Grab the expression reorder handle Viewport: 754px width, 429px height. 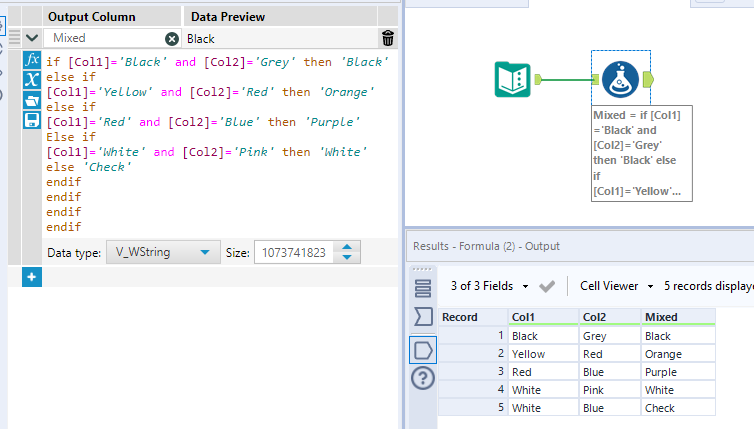[14, 37]
